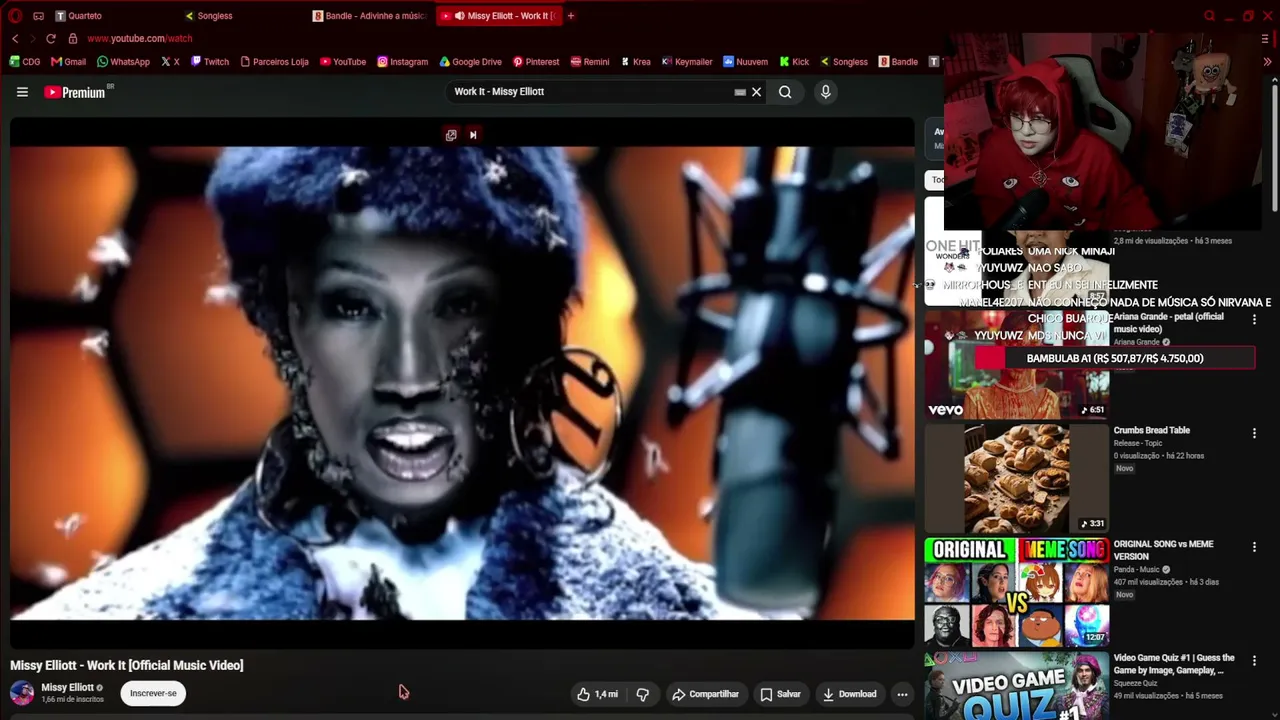Like the Missy Elliott video
Image resolution: width=1280 pixels, height=720 pixels.
(597, 694)
